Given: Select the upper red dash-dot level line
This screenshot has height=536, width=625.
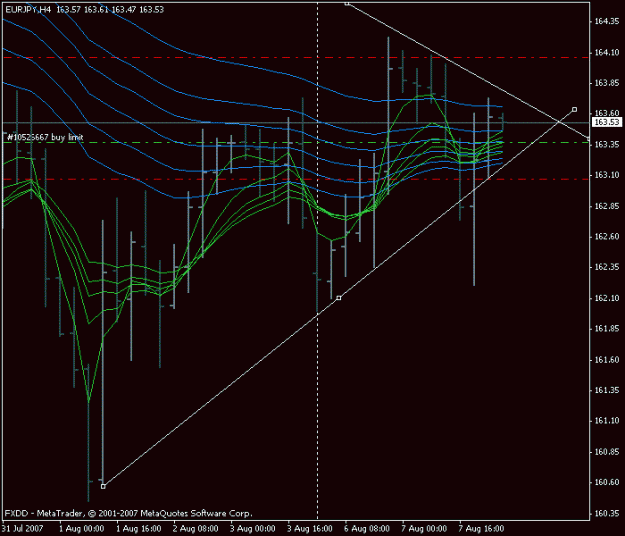Looking at the screenshot, I should point(296,58).
